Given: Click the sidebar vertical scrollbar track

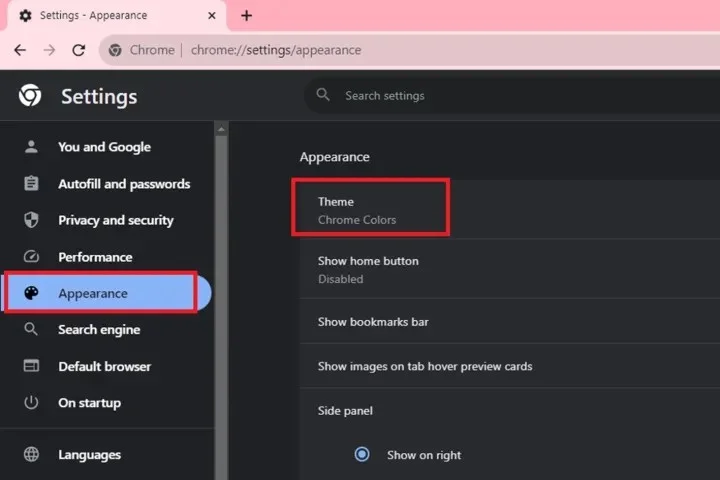Looking at the screenshot, I should [221, 308].
